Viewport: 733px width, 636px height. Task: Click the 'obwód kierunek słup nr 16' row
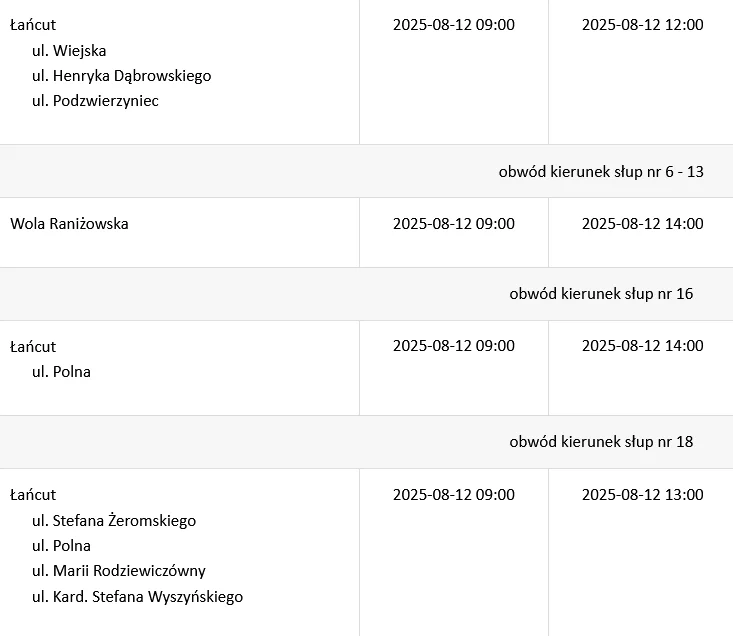point(366,294)
